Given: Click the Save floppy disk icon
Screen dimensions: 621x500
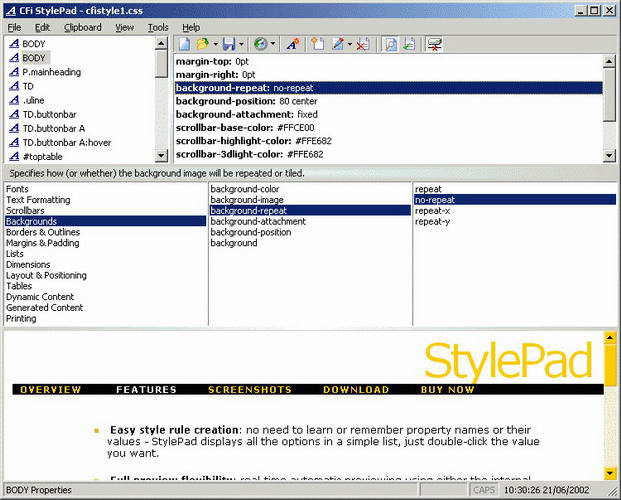Looking at the screenshot, I should tap(229, 44).
